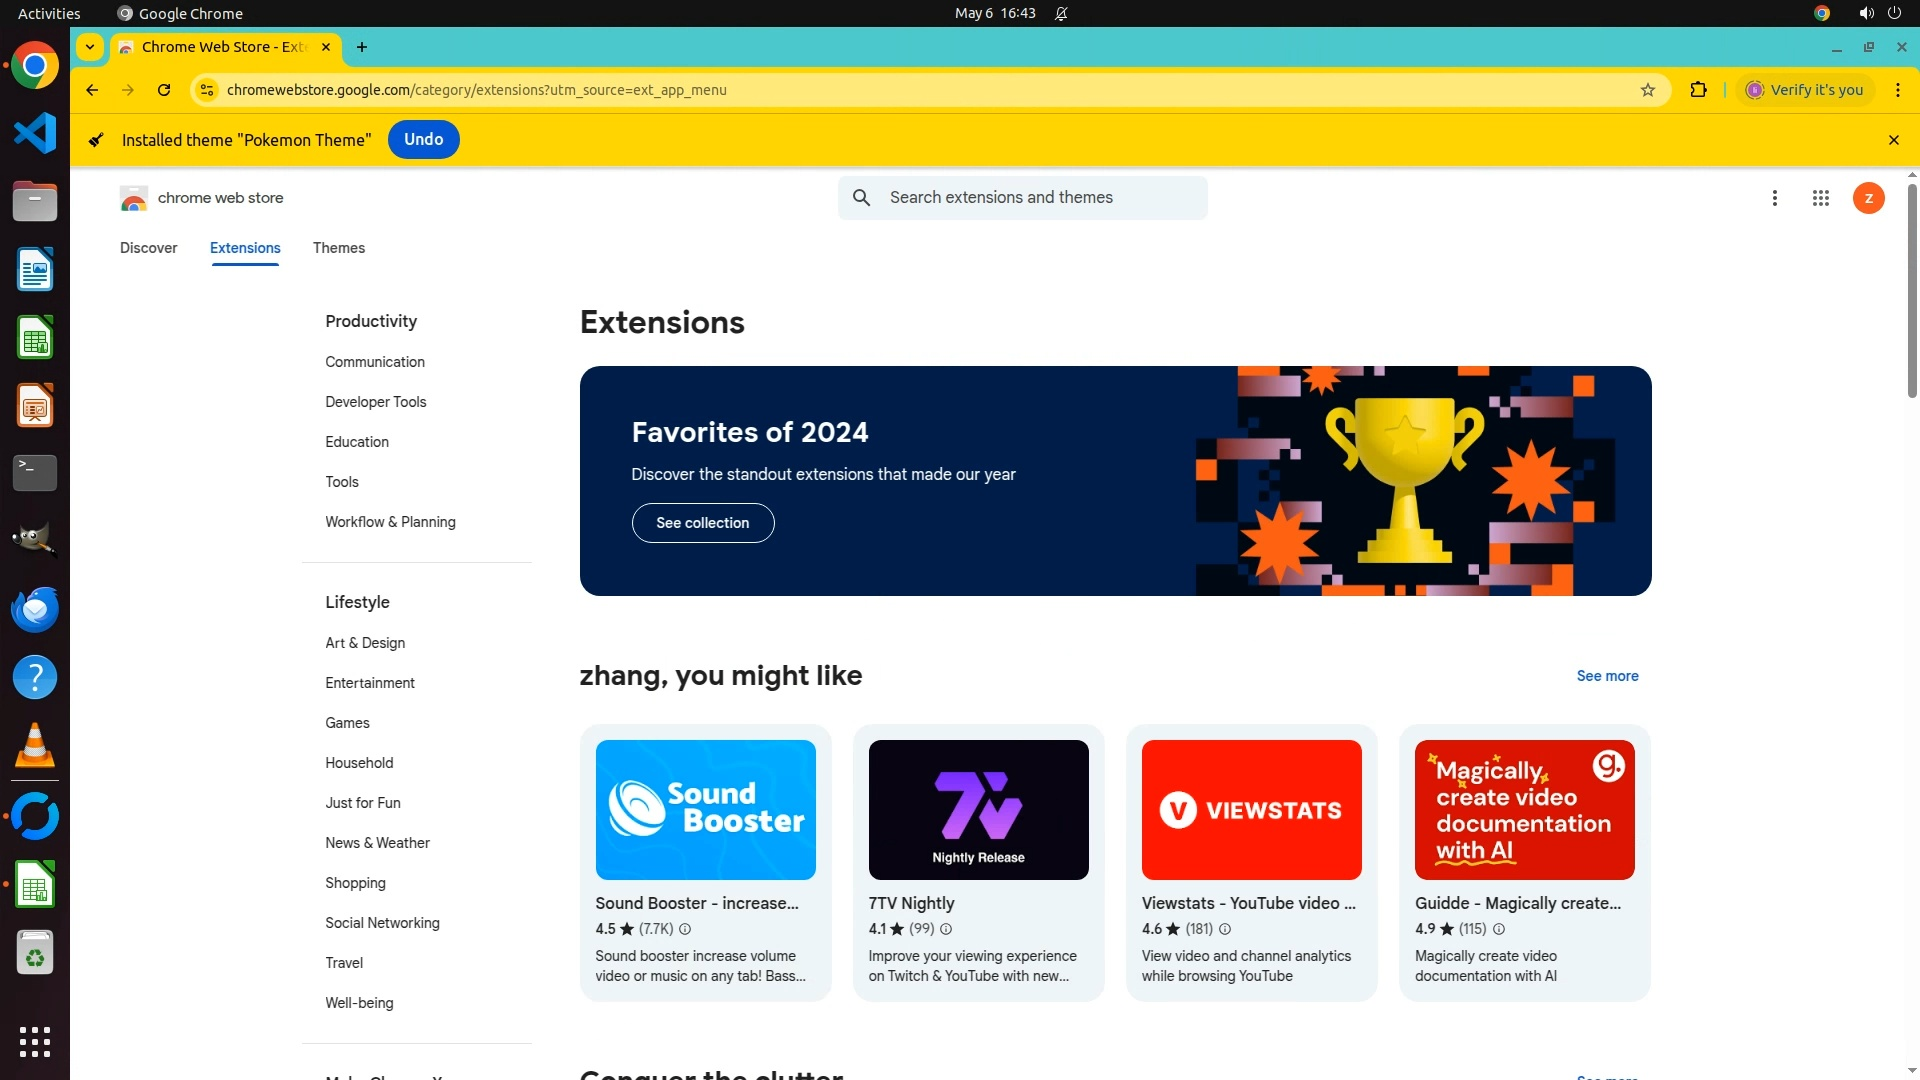1920x1080 pixels.
Task: View site information icon in address bar
Action: point(207,90)
